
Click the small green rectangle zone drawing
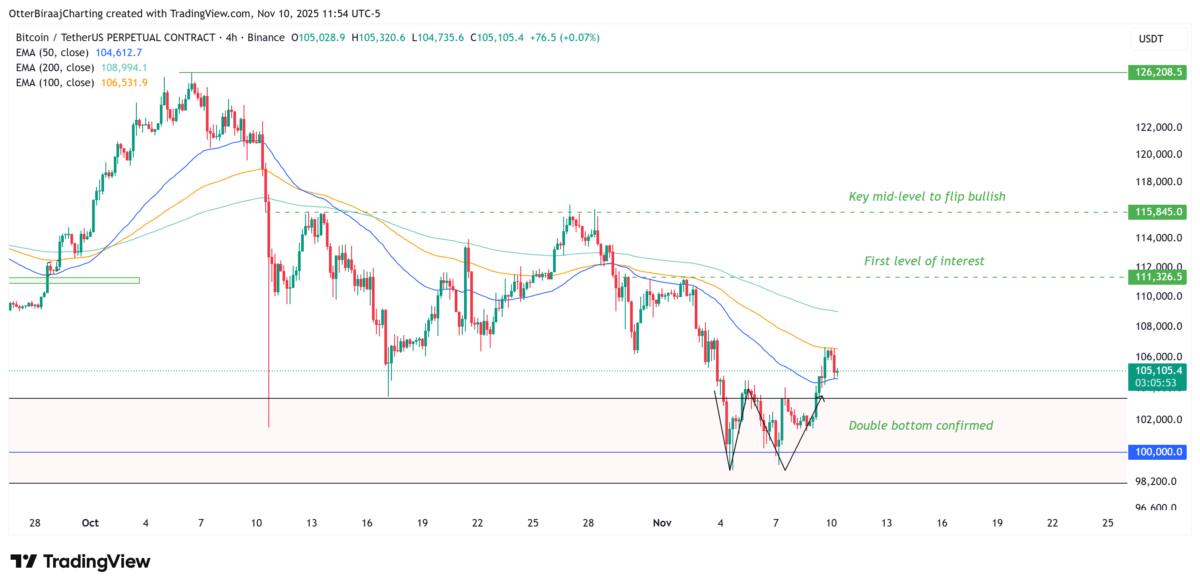point(74,280)
